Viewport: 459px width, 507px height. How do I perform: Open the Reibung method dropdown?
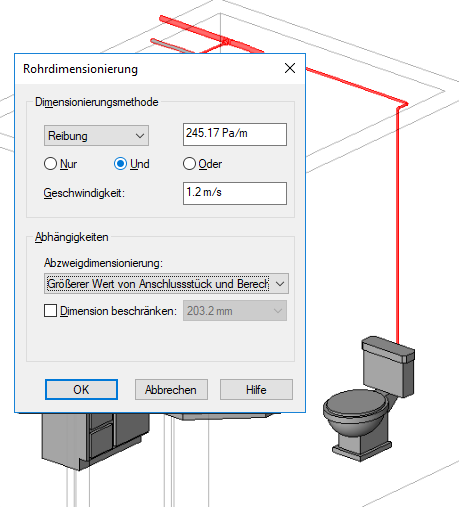(96, 136)
